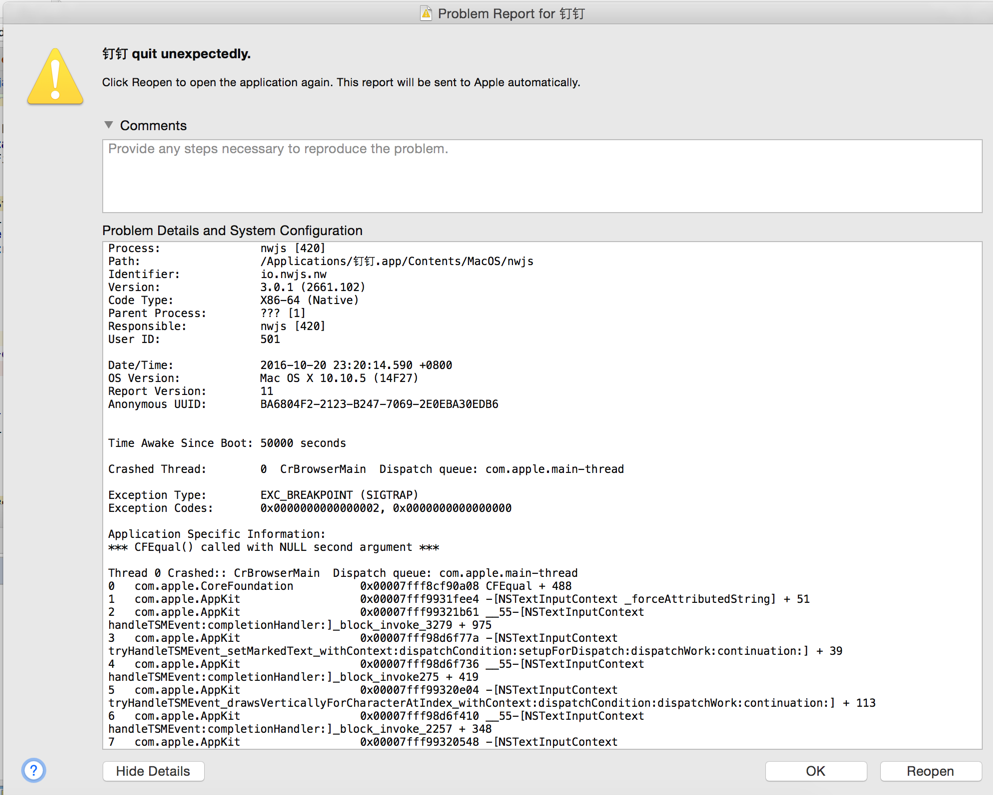
Task: Click 'Time Awake Since Boot: 50000 seconds'
Action: click(x=227, y=443)
